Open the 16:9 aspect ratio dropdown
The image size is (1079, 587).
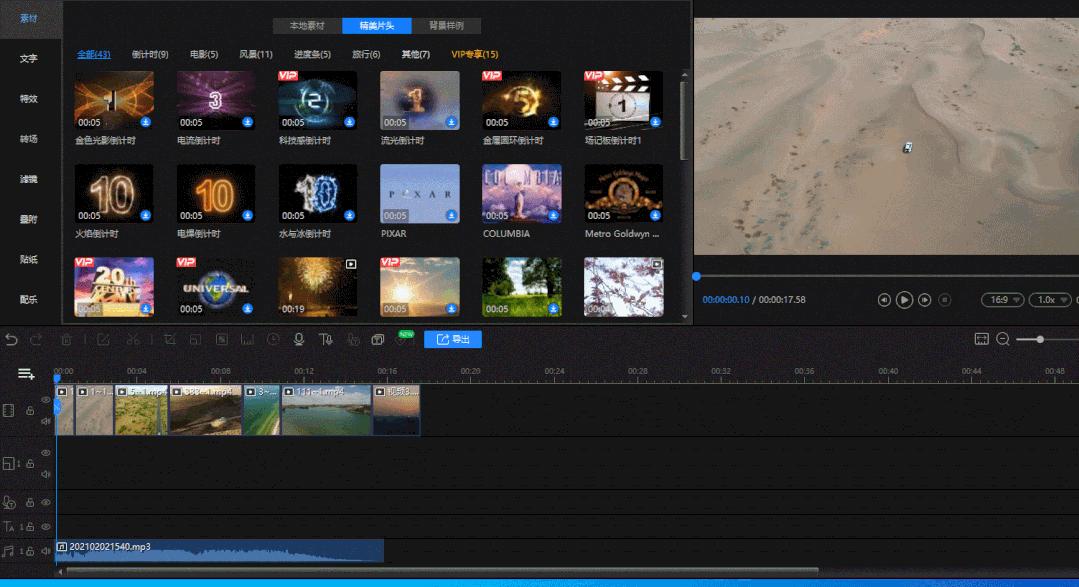[1003, 300]
